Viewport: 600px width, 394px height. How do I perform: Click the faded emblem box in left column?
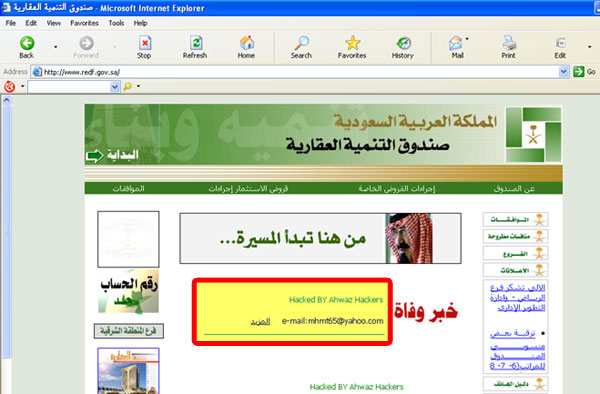point(128,239)
